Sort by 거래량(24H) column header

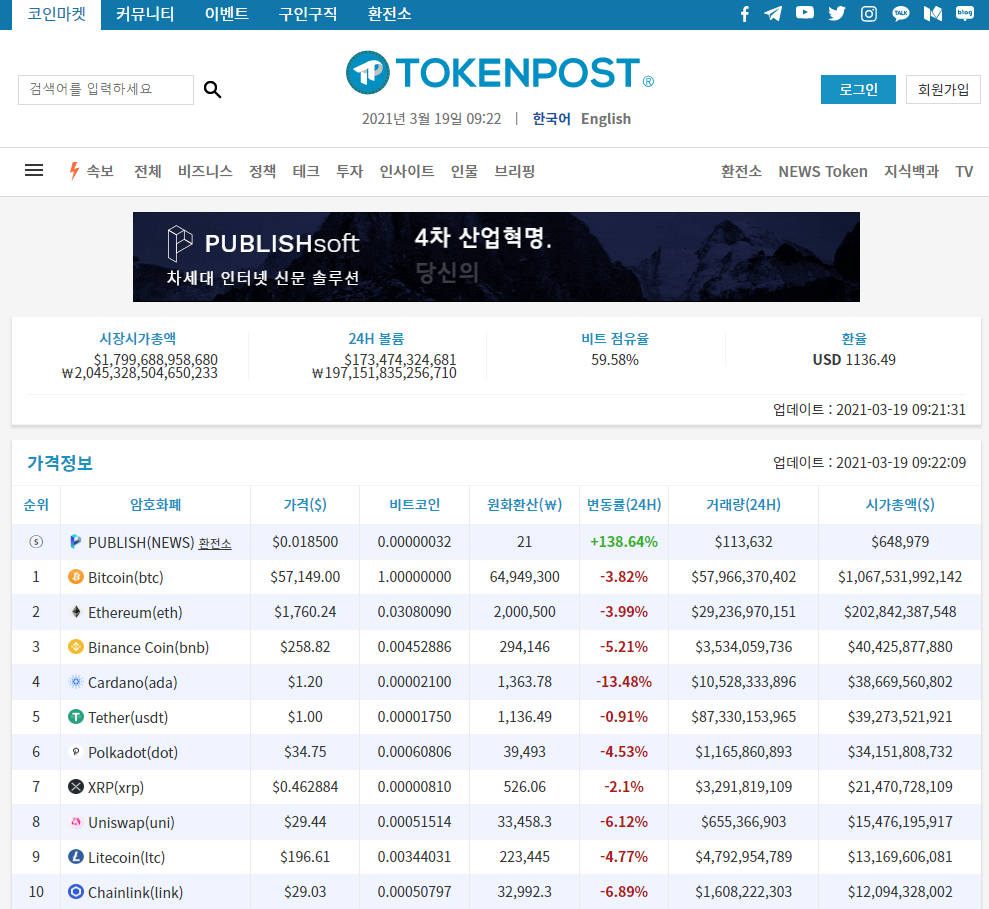[x=744, y=505]
